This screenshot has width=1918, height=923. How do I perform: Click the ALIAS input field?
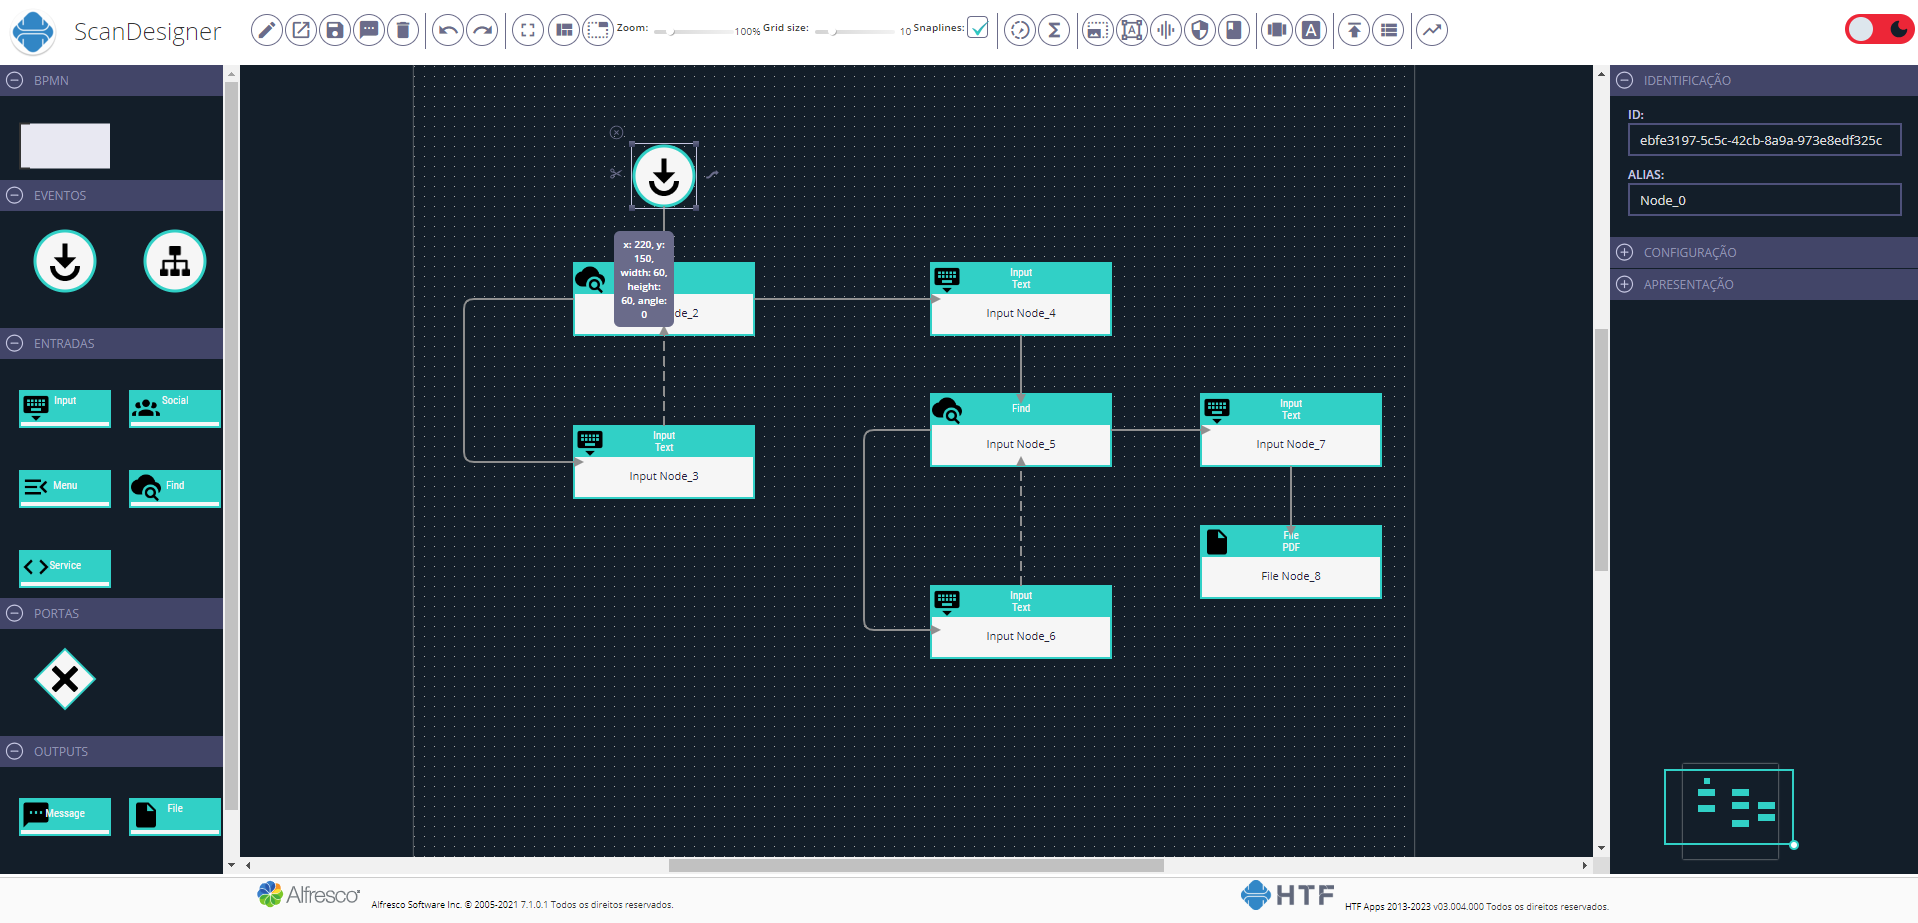tap(1764, 200)
